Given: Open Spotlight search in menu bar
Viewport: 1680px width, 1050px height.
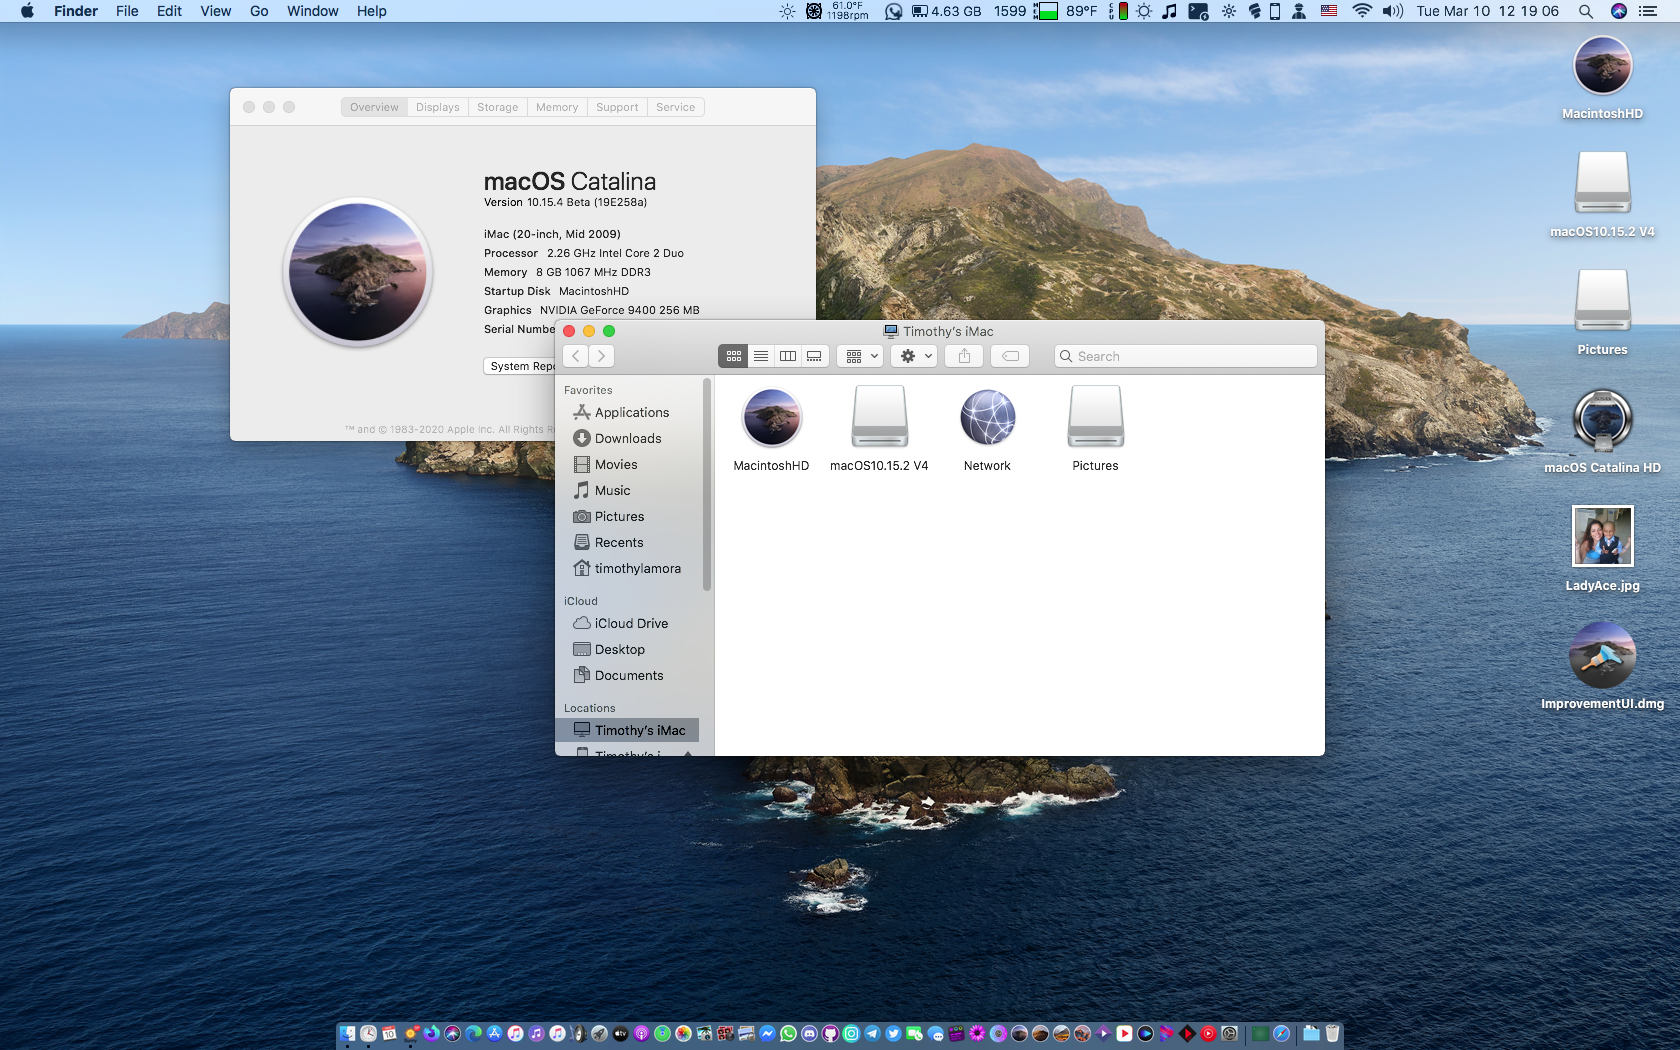Looking at the screenshot, I should click(x=1585, y=11).
